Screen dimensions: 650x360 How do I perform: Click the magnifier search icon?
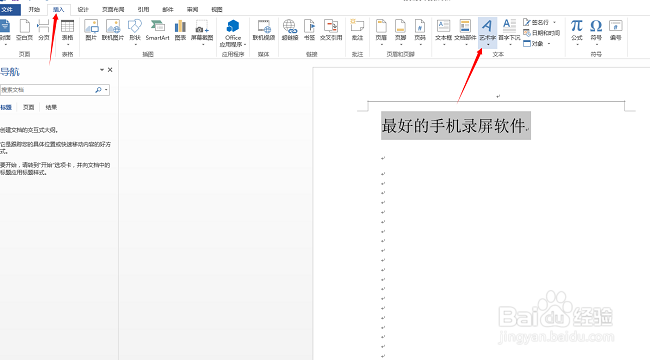[98, 90]
